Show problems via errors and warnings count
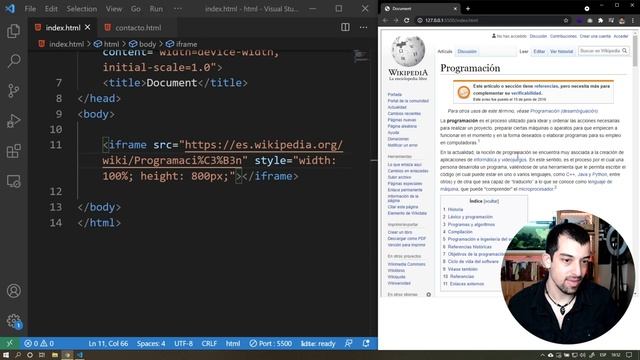The image size is (640, 360). click(39, 343)
